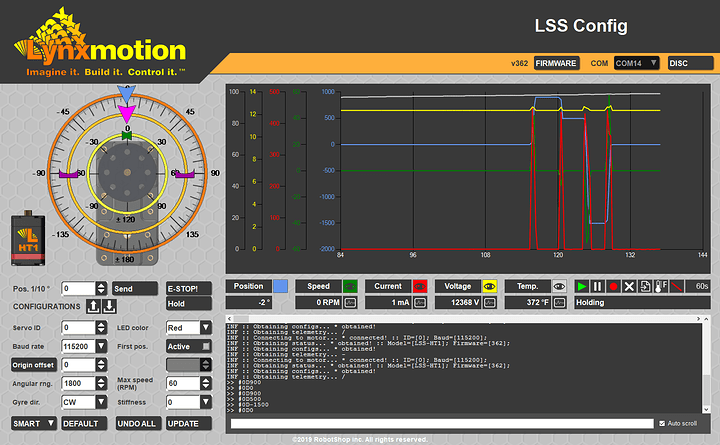This screenshot has height=445, width=720.
Task: Start telemetry plotting with green play icon
Action: point(581,287)
